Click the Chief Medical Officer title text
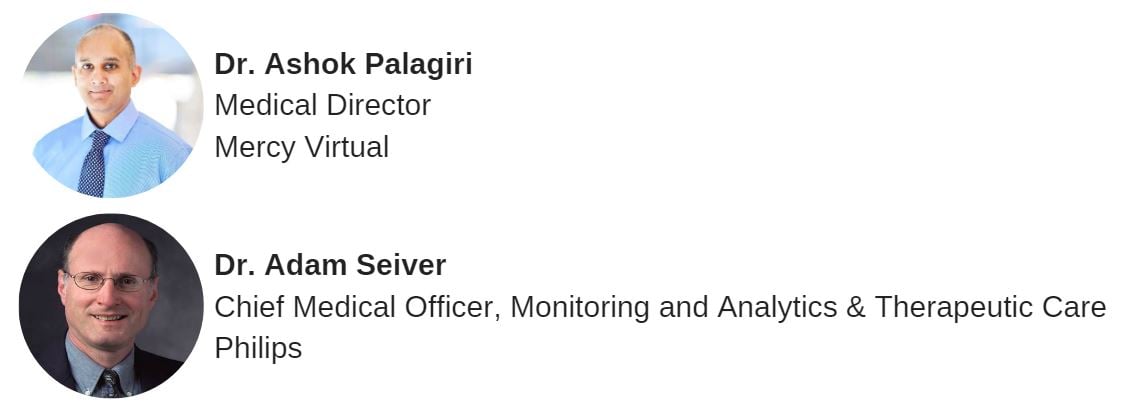 (355, 307)
